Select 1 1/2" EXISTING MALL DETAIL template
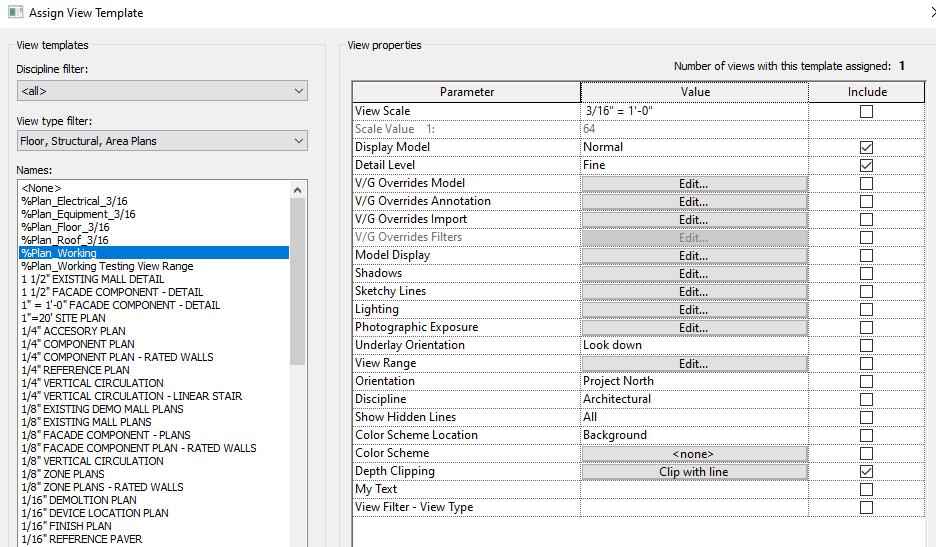 coord(93,279)
